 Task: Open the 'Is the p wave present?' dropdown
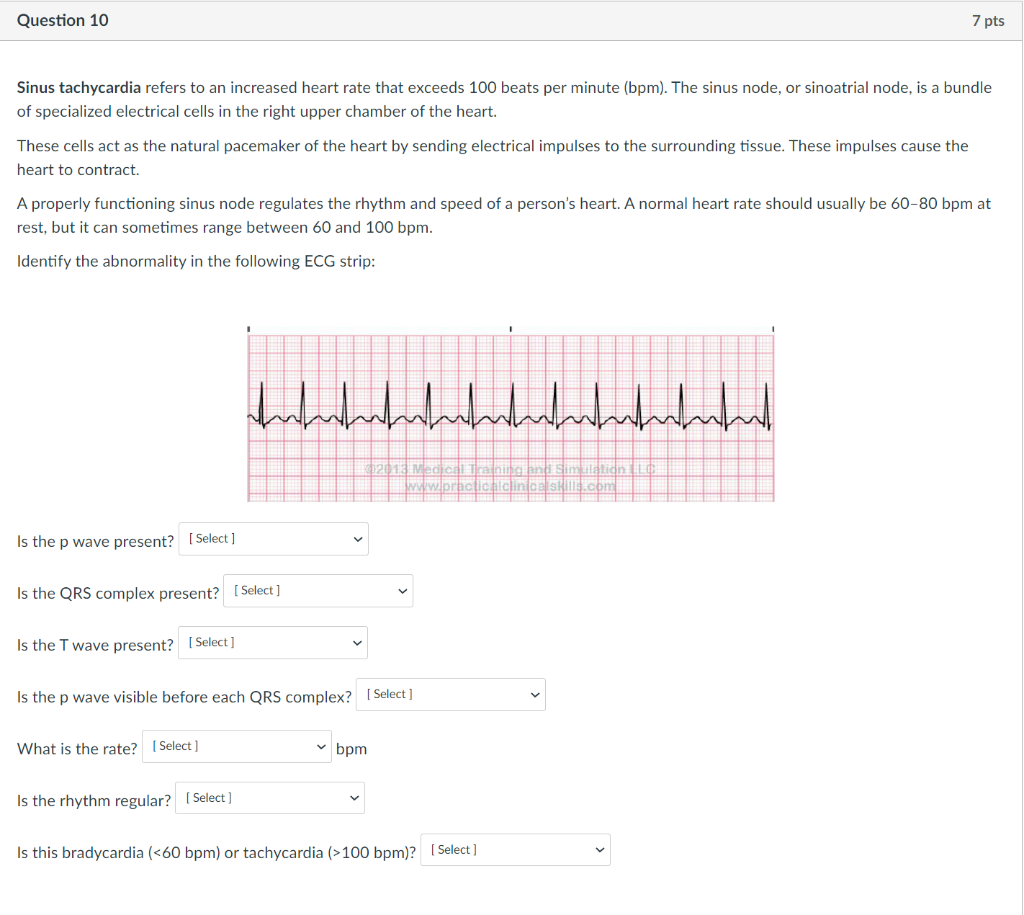[272, 538]
